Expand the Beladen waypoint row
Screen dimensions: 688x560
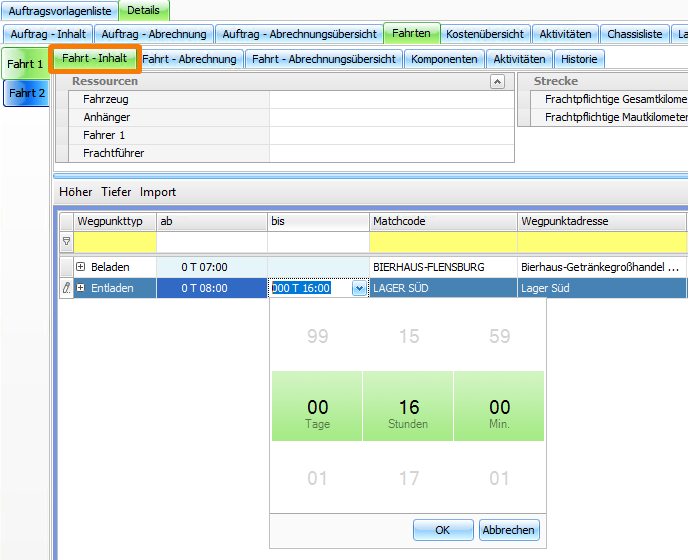[x=81, y=267]
